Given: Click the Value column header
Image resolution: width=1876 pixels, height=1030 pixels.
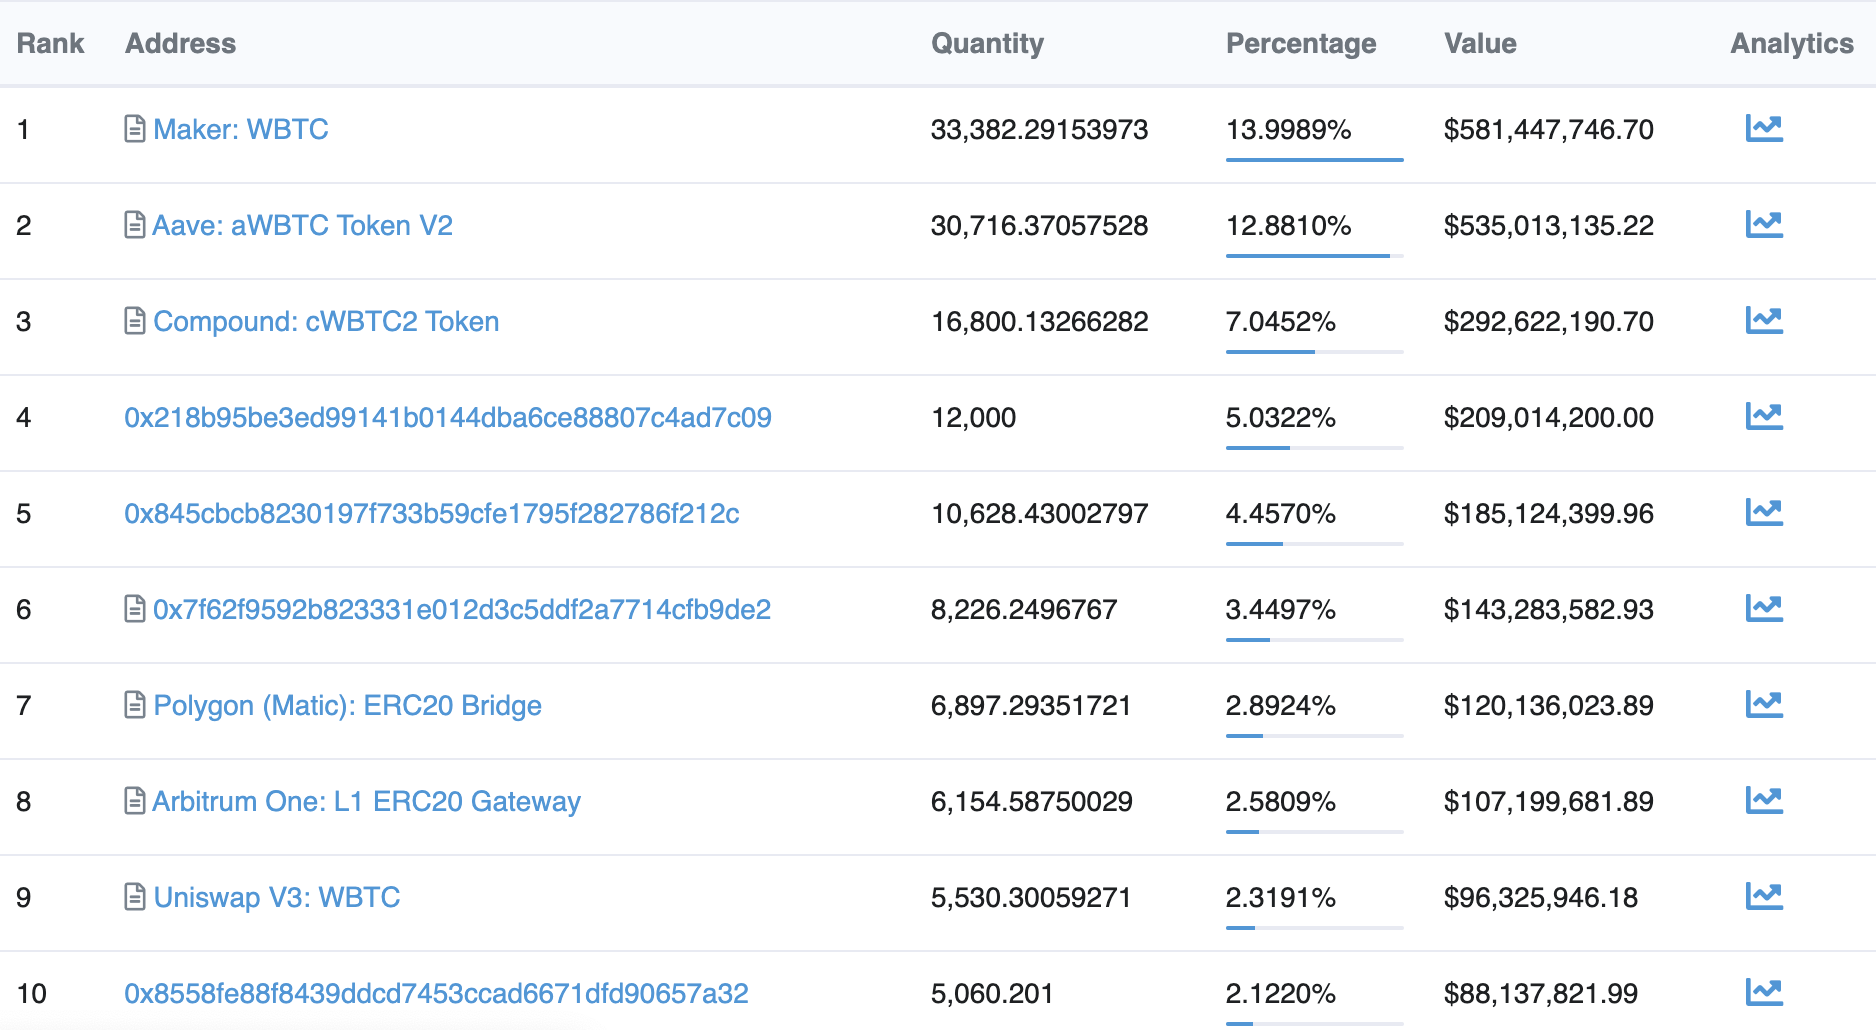Looking at the screenshot, I should click(x=1480, y=43).
